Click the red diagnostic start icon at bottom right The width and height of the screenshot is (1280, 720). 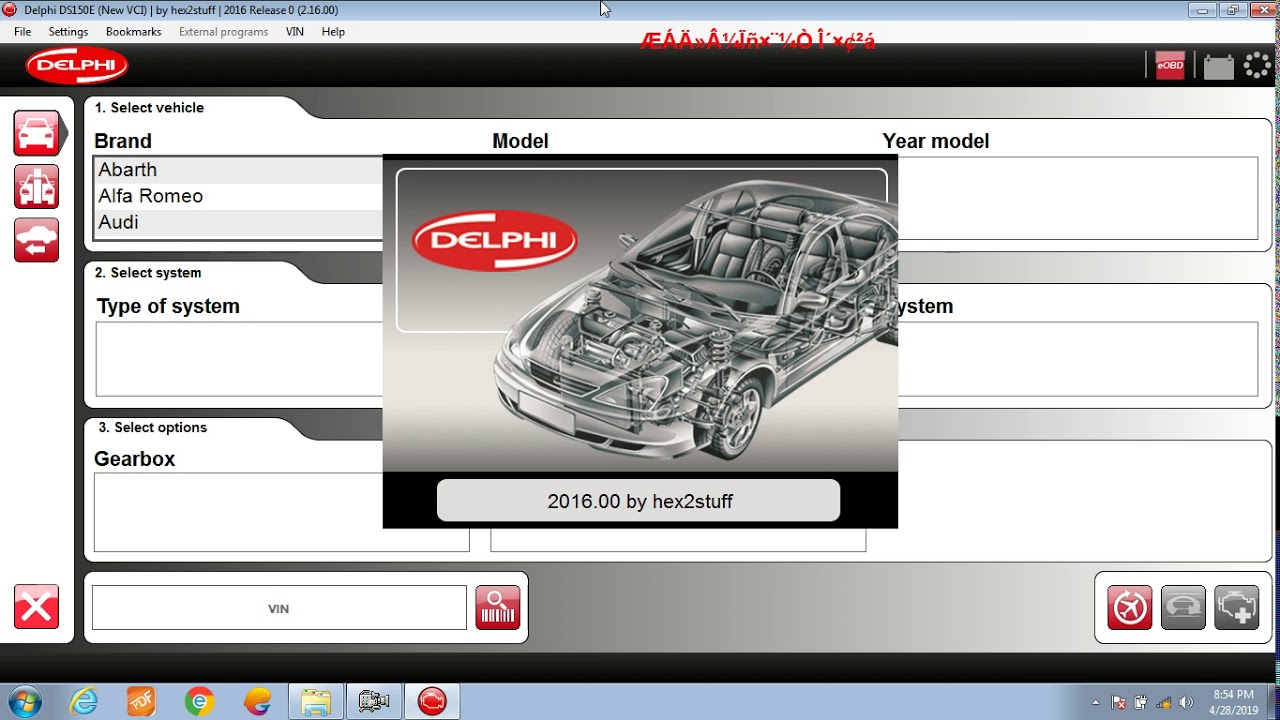pyautogui.click(x=1130, y=607)
